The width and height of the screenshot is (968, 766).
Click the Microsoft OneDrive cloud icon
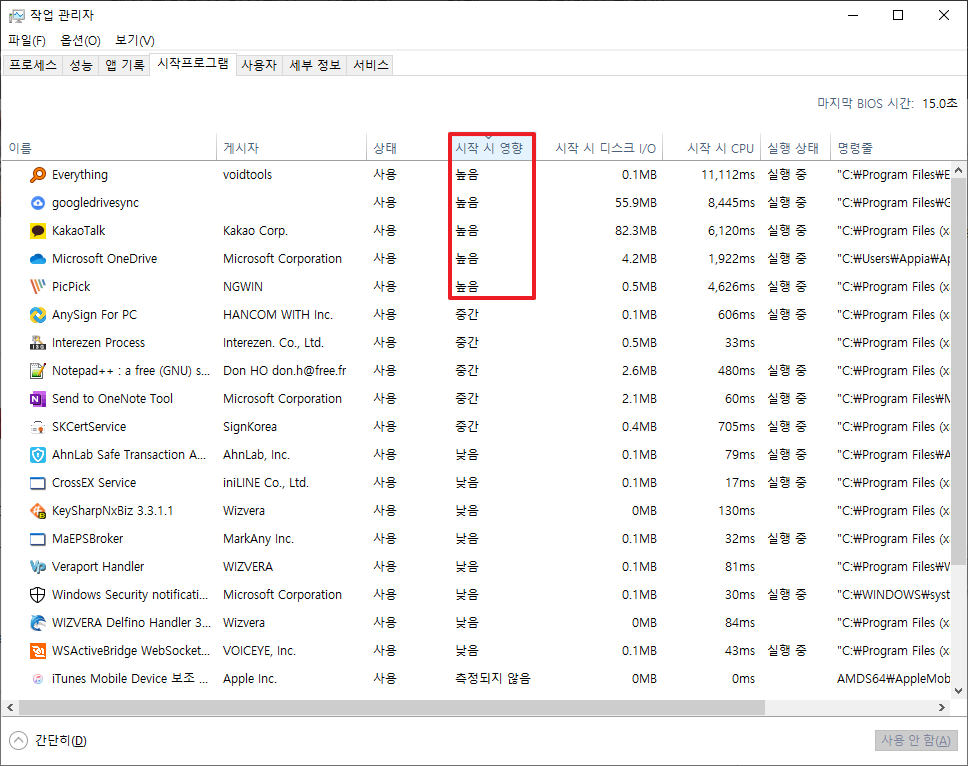coord(38,259)
